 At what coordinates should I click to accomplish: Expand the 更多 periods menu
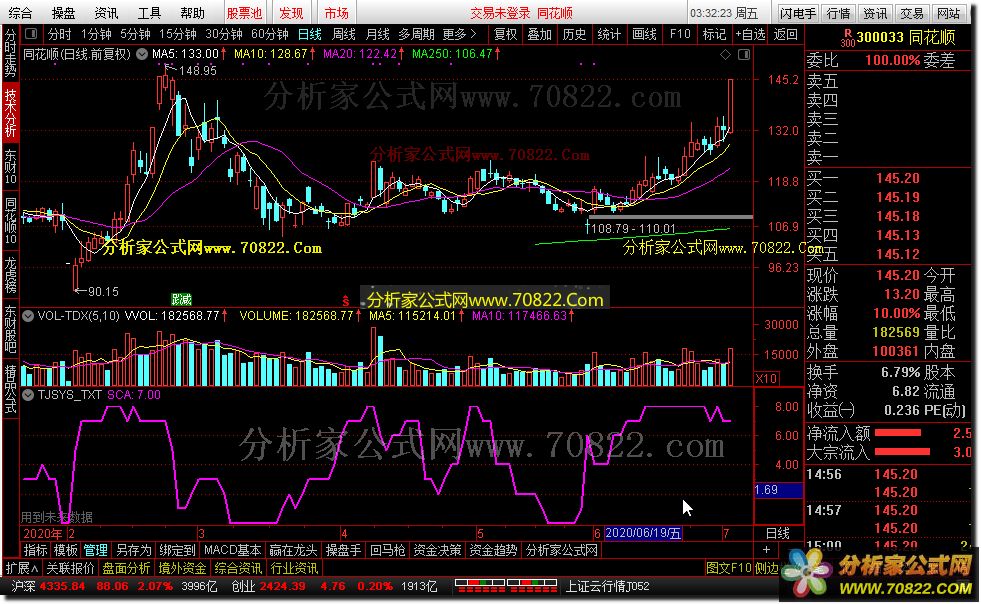(x=459, y=34)
